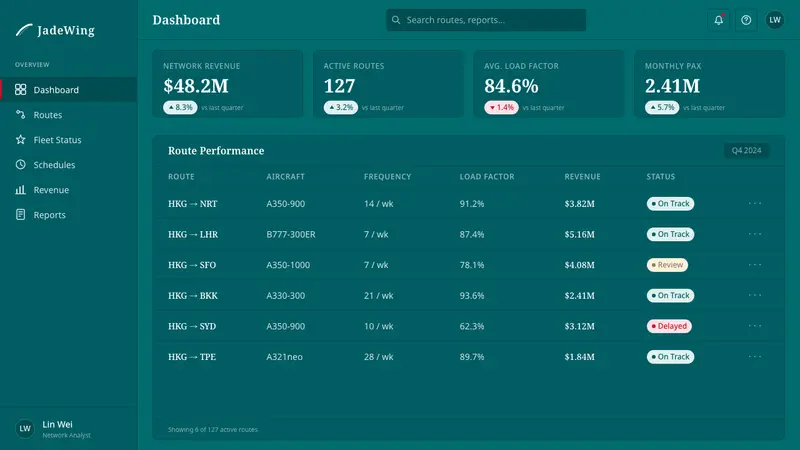The height and width of the screenshot is (450, 800).
Task: Sort by FREQUENCY column header
Action: tap(387, 177)
